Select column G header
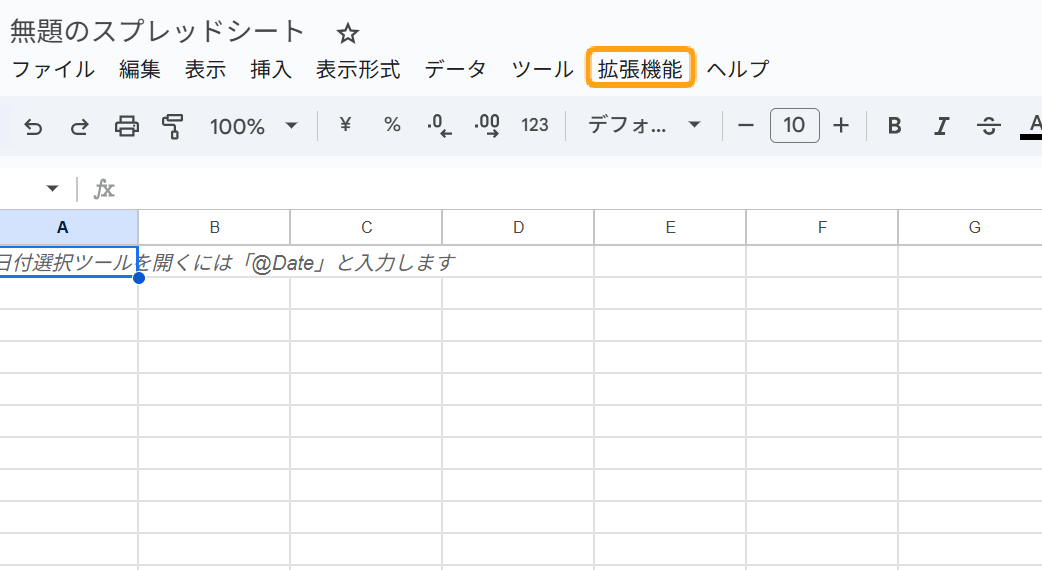1042x570 pixels. pyautogui.click(x=974, y=227)
